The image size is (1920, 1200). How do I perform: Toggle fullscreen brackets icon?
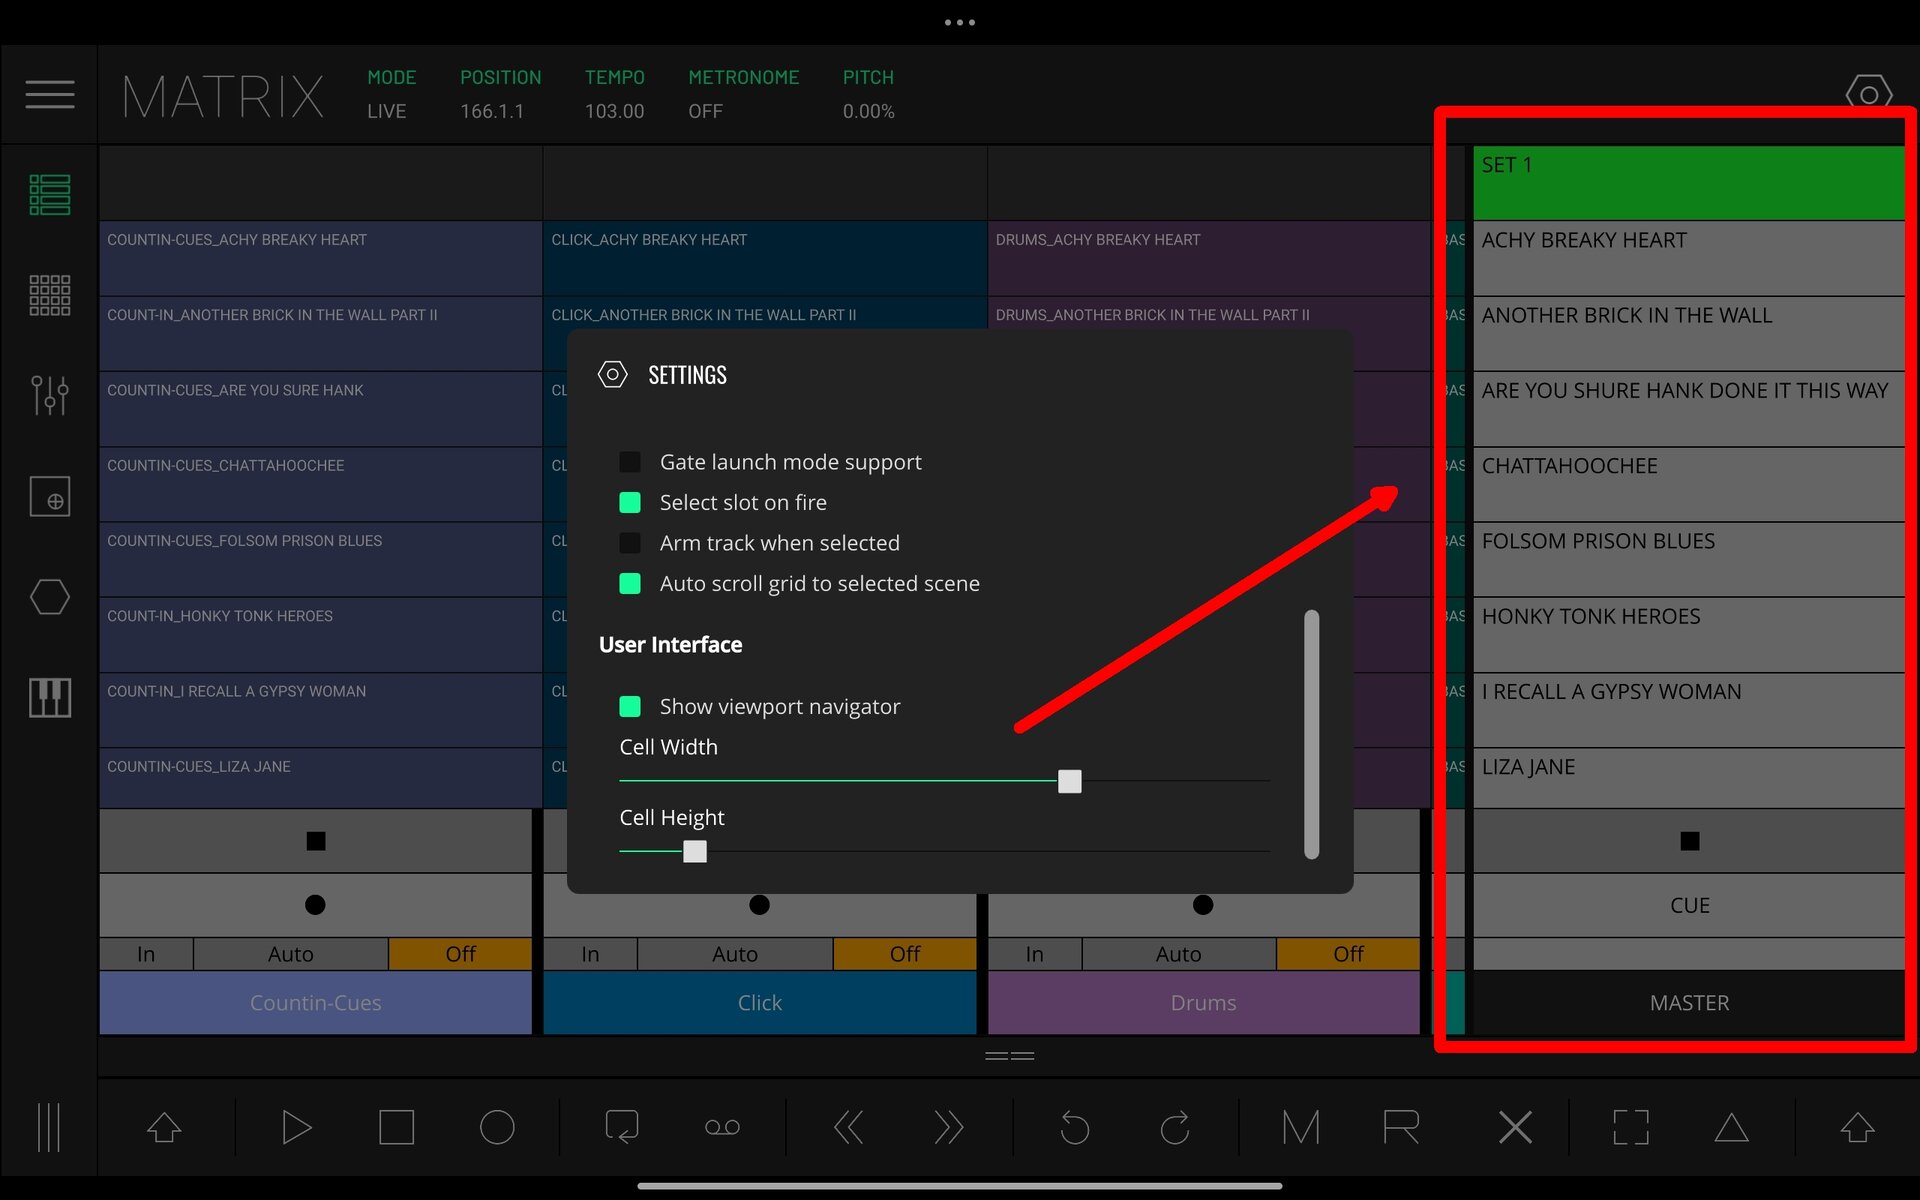[1631, 1128]
